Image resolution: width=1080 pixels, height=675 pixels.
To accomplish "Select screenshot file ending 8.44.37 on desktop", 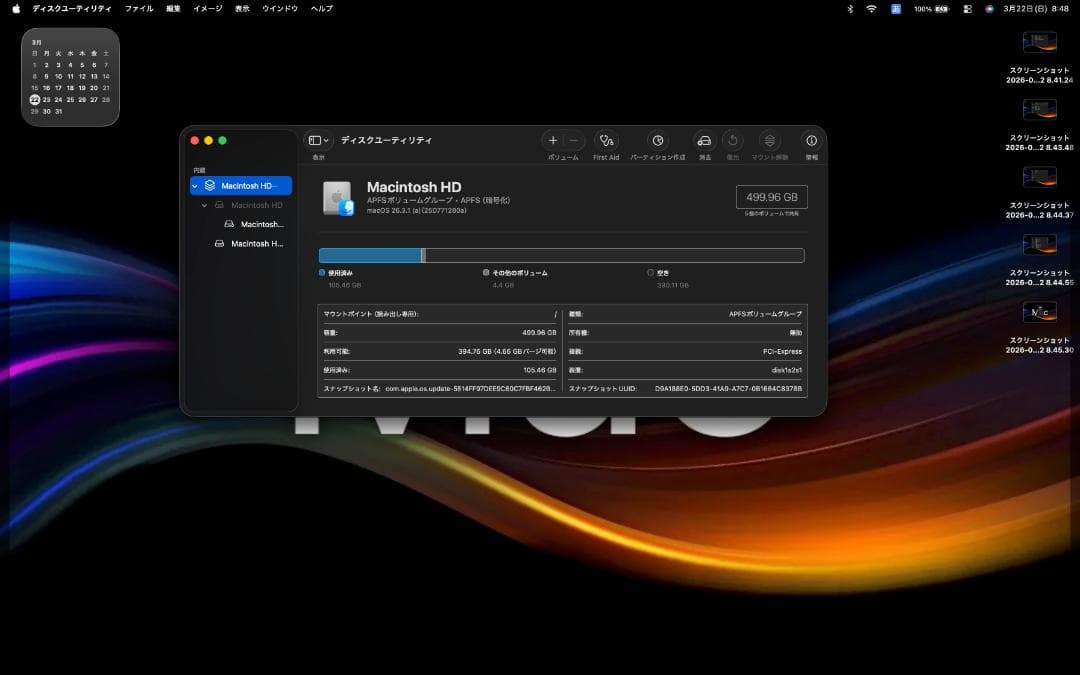I will (1039, 193).
